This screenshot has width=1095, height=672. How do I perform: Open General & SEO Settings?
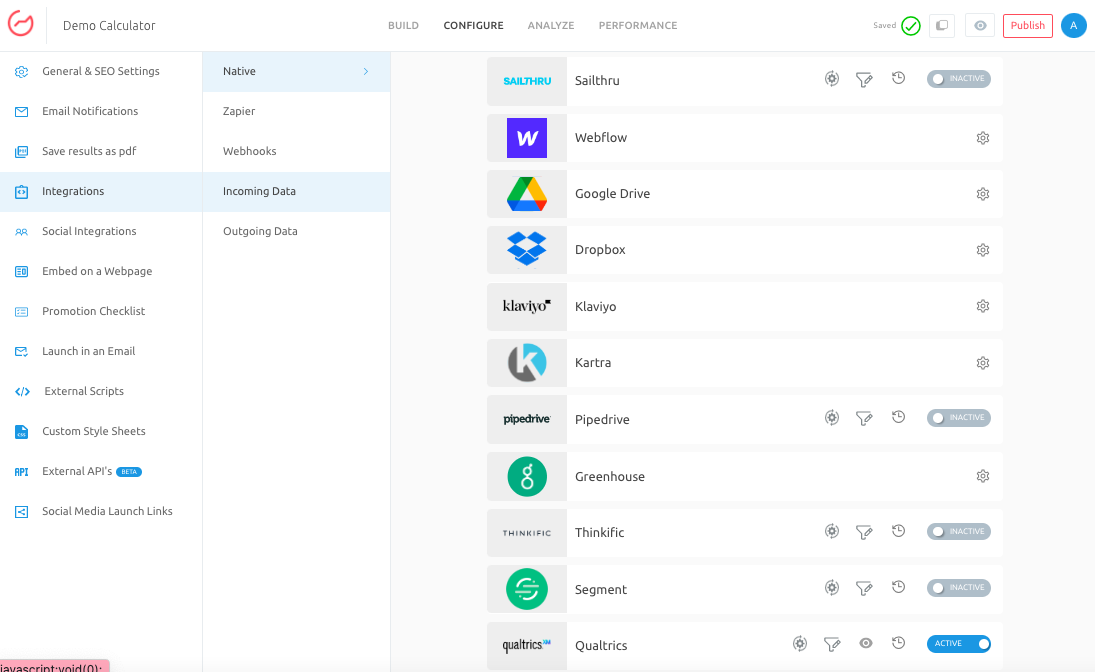click(101, 71)
